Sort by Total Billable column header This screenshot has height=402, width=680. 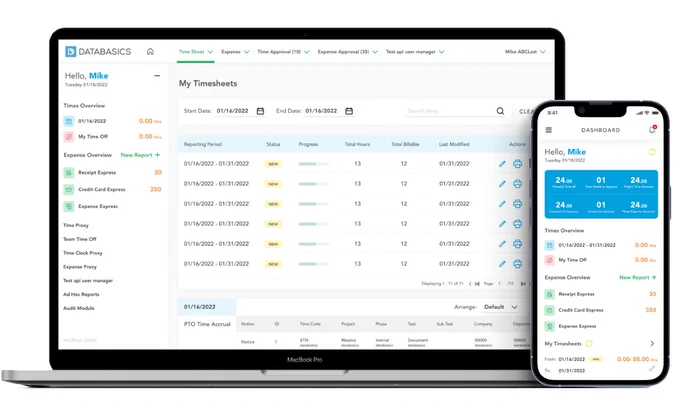click(x=405, y=144)
